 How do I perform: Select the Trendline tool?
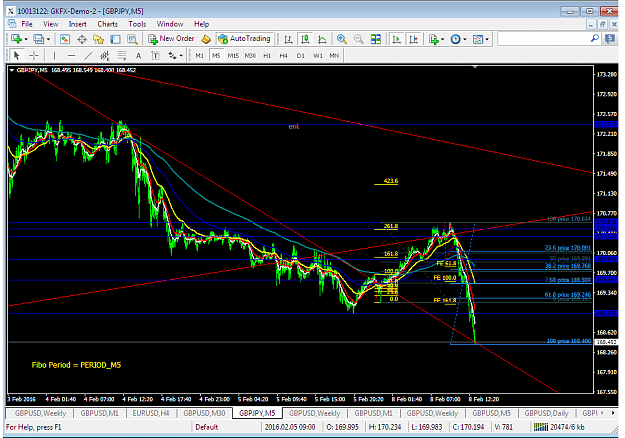(88, 55)
